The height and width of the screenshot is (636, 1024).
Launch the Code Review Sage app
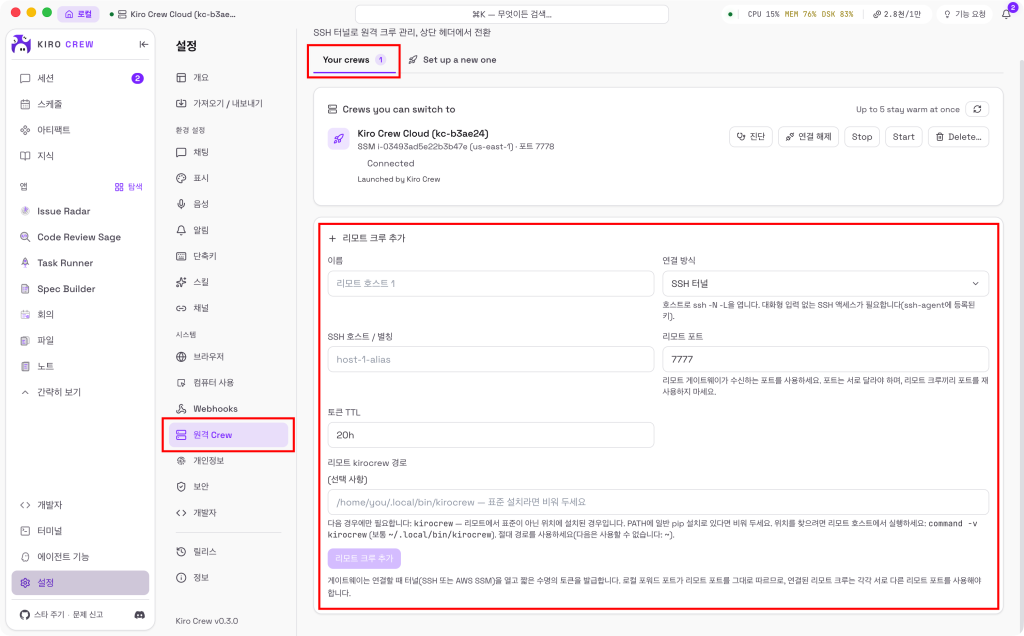(x=80, y=237)
